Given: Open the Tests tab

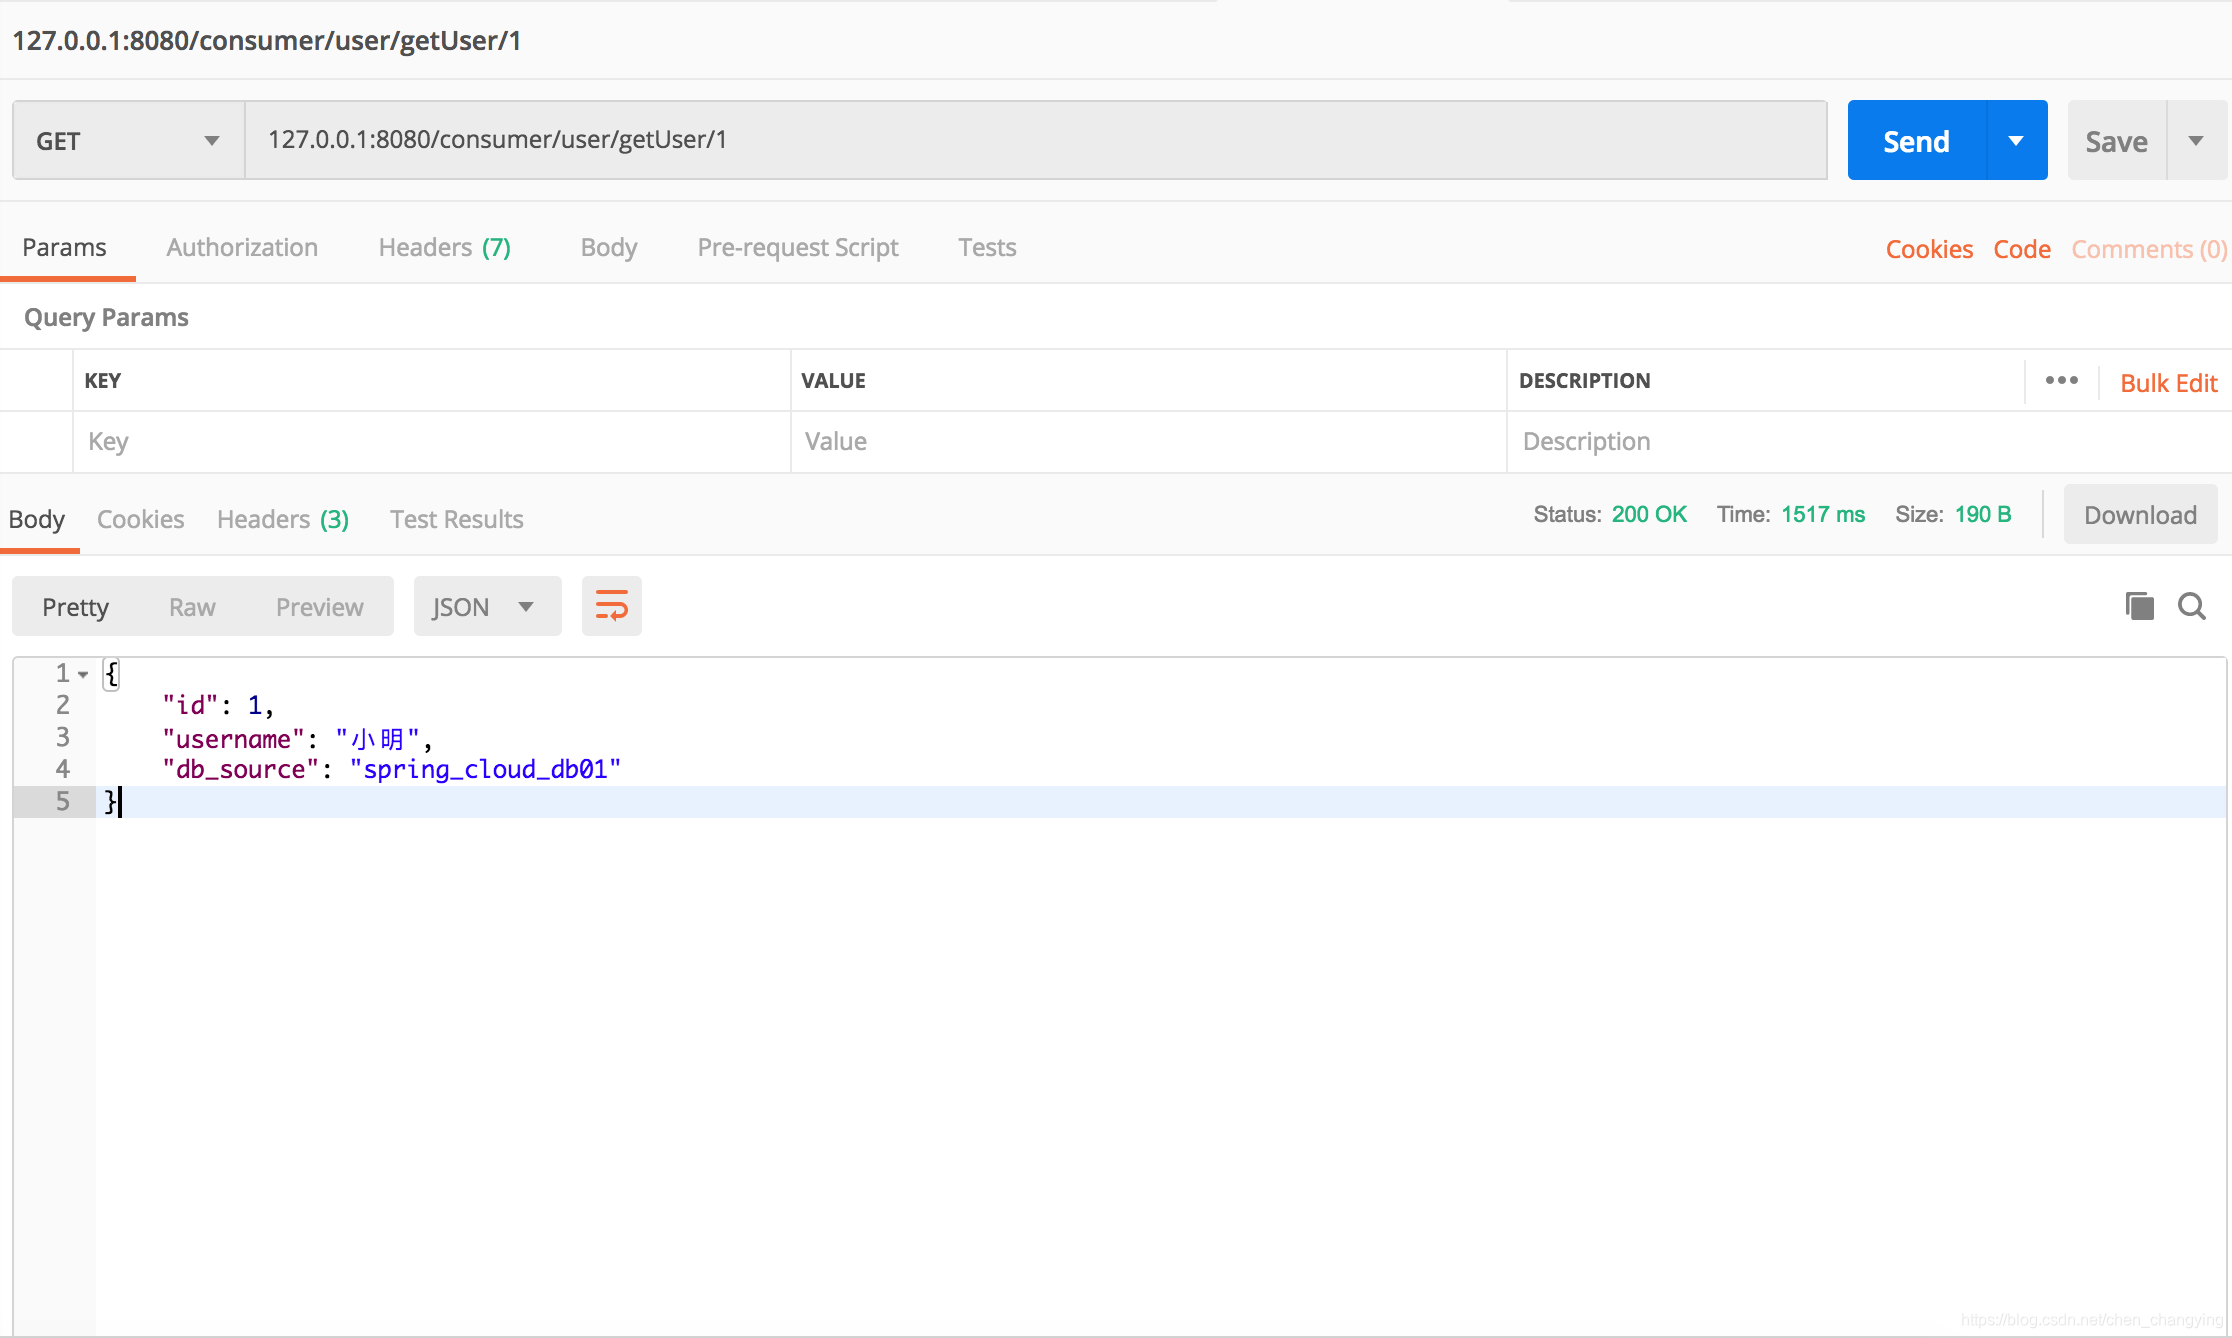Looking at the screenshot, I should 987,247.
